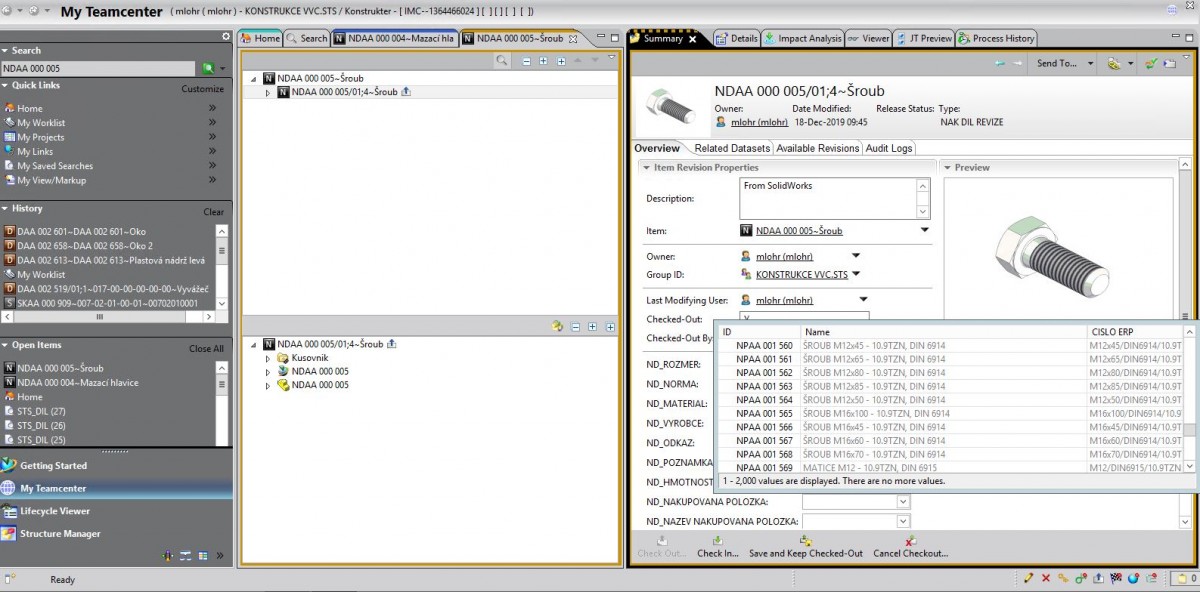
Task: Switch to the Details tab
Action: click(x=737, y=38)
